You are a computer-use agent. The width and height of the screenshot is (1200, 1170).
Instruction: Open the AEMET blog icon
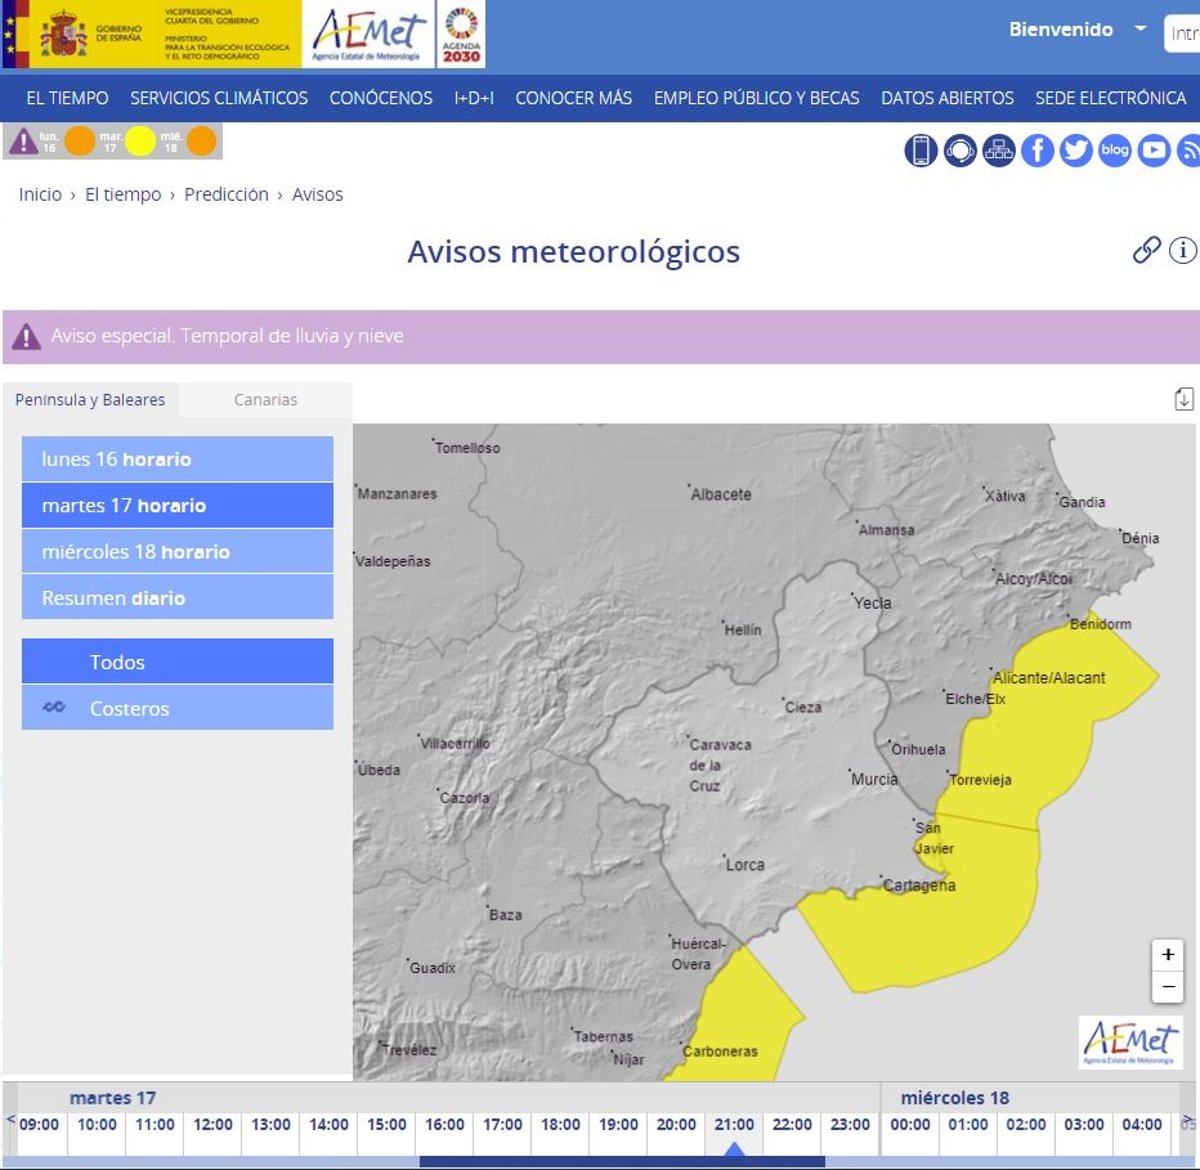pos(1114,151)
